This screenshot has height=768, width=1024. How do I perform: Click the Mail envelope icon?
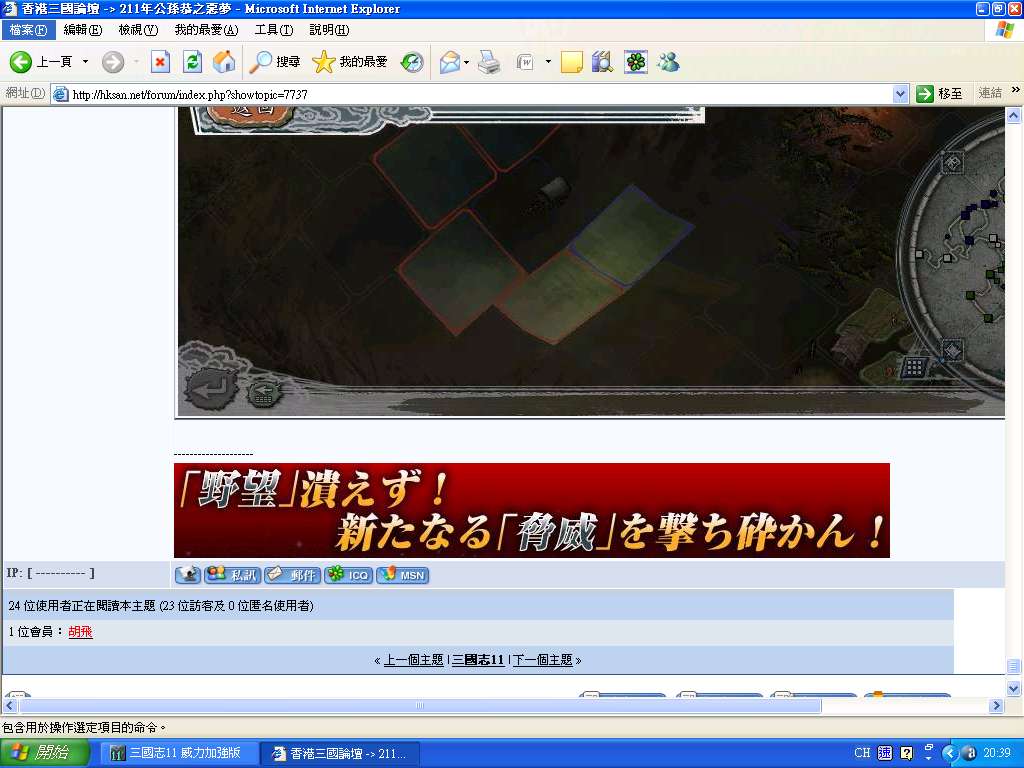tap(450, 62)
